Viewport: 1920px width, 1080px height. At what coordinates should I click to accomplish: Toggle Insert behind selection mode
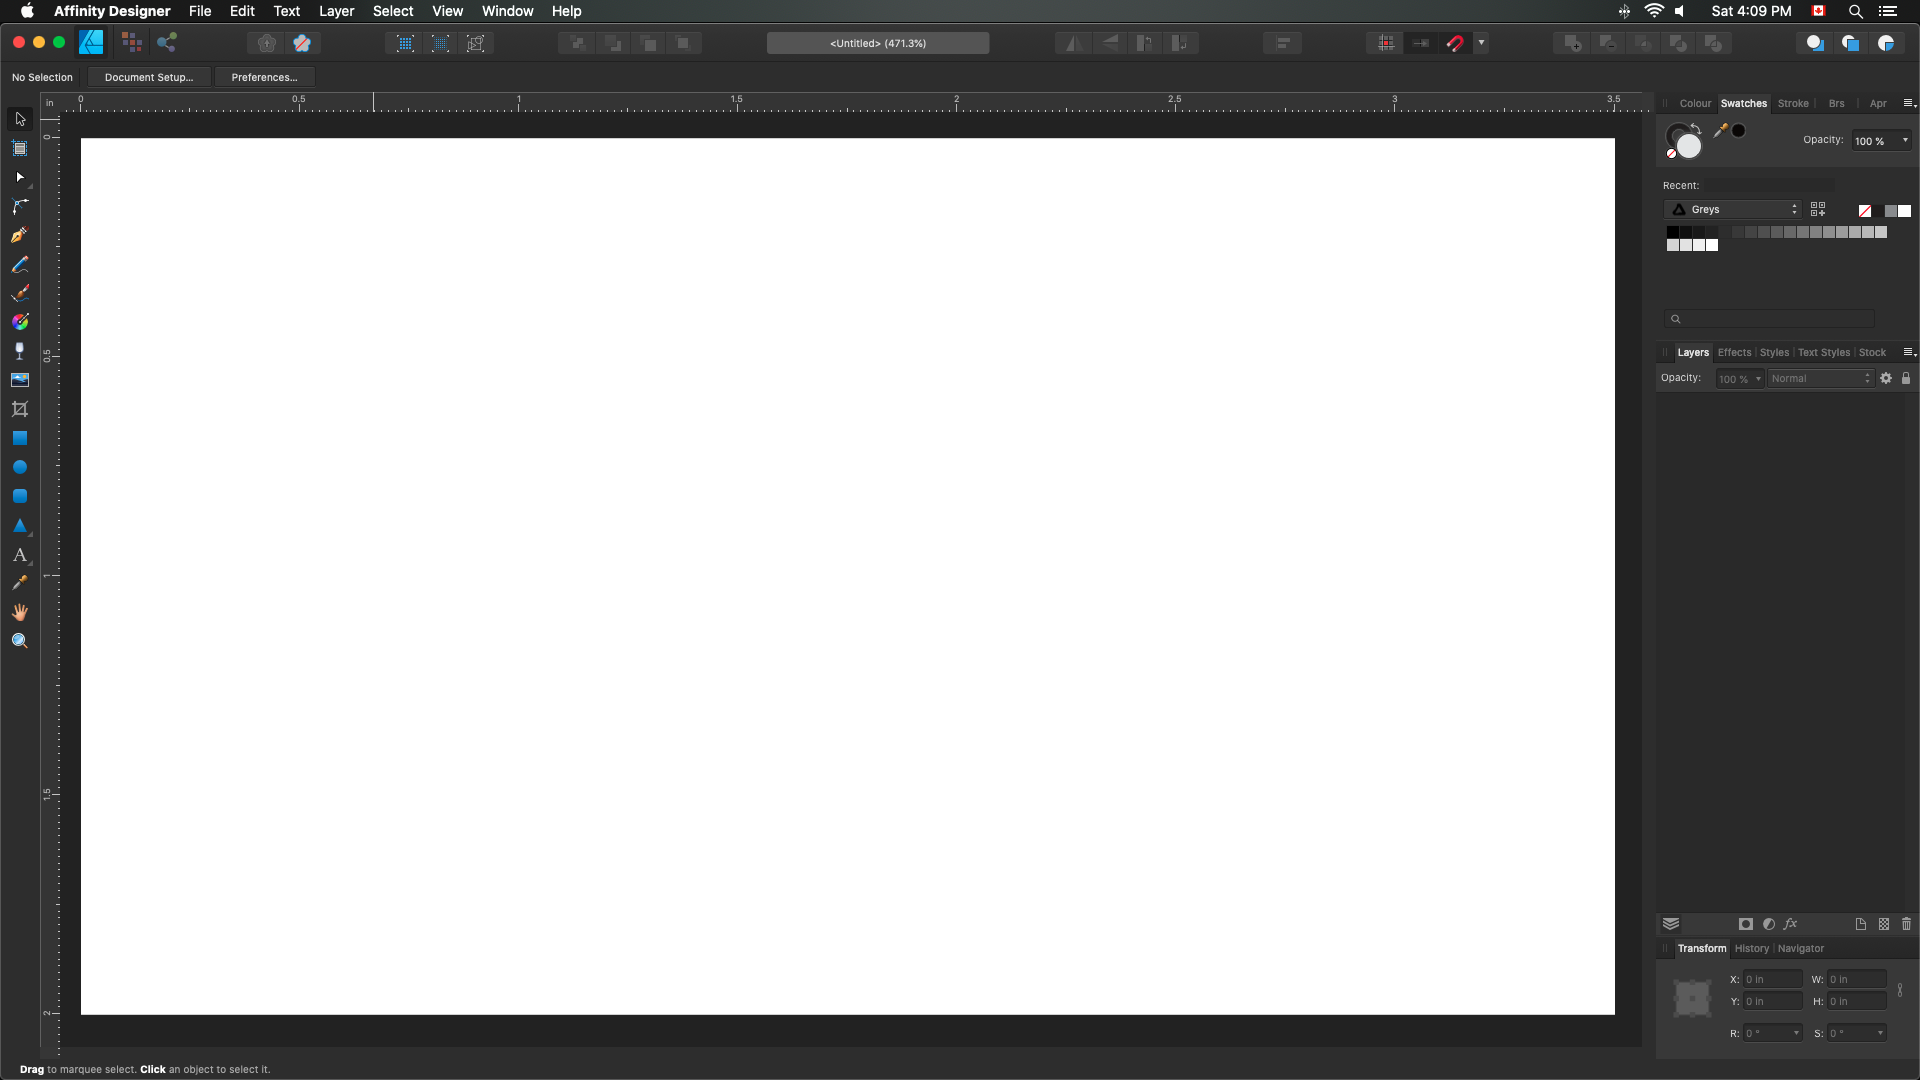point(1814,43)
